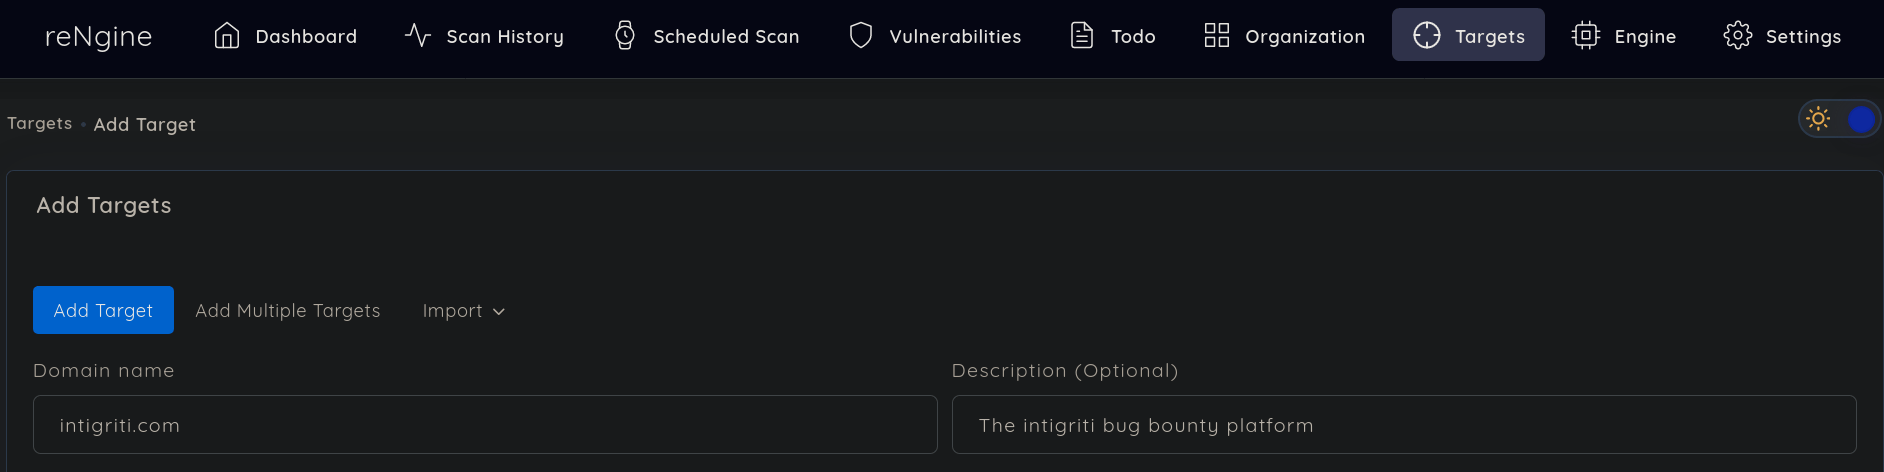Click the chevron next to Import
Screen dimensions: 1884x472
[x=499, y=312]
